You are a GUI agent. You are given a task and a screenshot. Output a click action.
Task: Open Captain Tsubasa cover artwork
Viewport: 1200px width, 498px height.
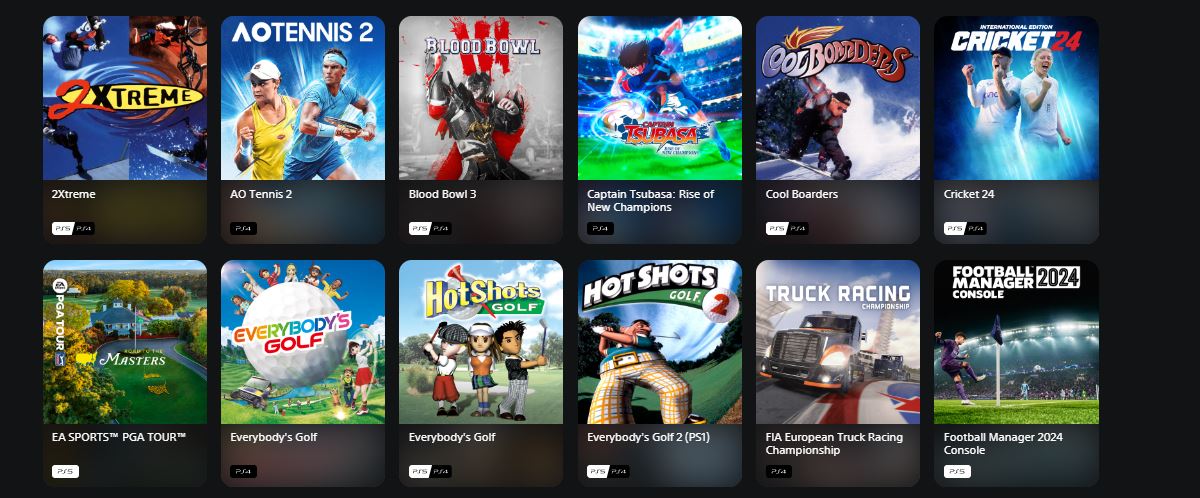660,98
